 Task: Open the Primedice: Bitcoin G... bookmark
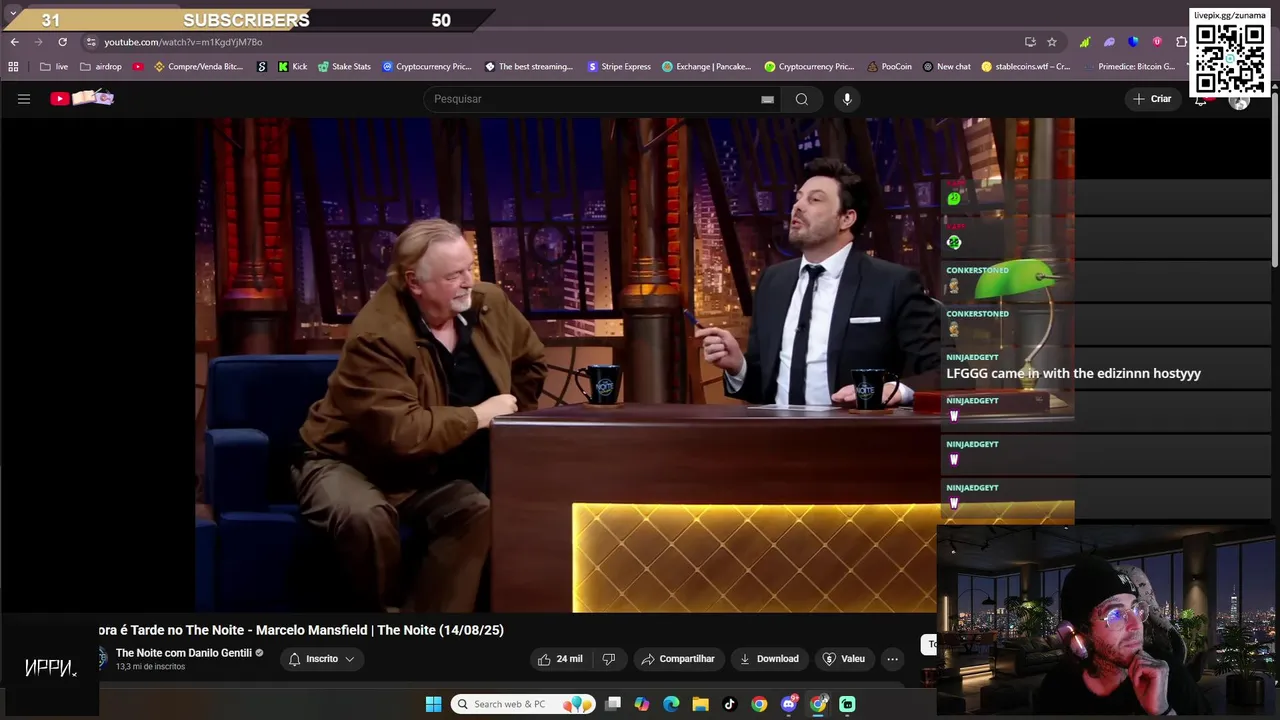pos(1129,67)
